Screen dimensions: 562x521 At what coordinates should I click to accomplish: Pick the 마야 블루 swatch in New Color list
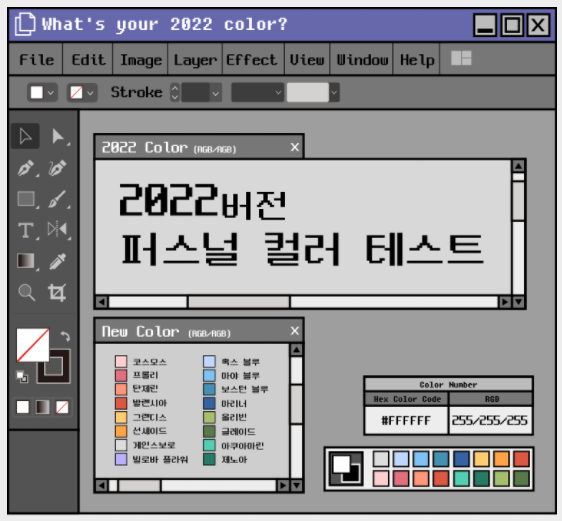[209, 375]
